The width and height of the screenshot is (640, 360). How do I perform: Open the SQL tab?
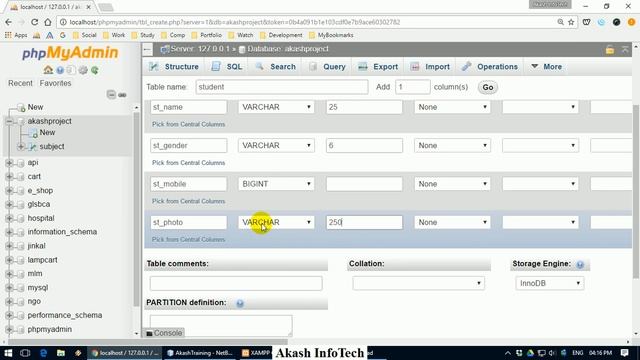click(227, 67)
